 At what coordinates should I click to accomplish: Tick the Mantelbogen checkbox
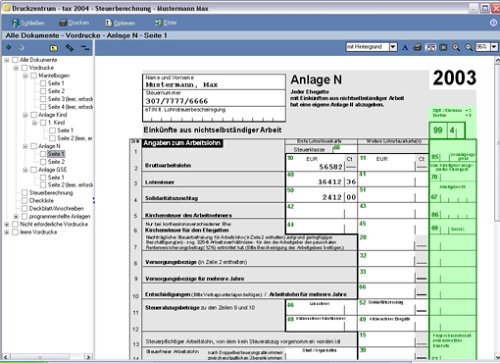34,76
